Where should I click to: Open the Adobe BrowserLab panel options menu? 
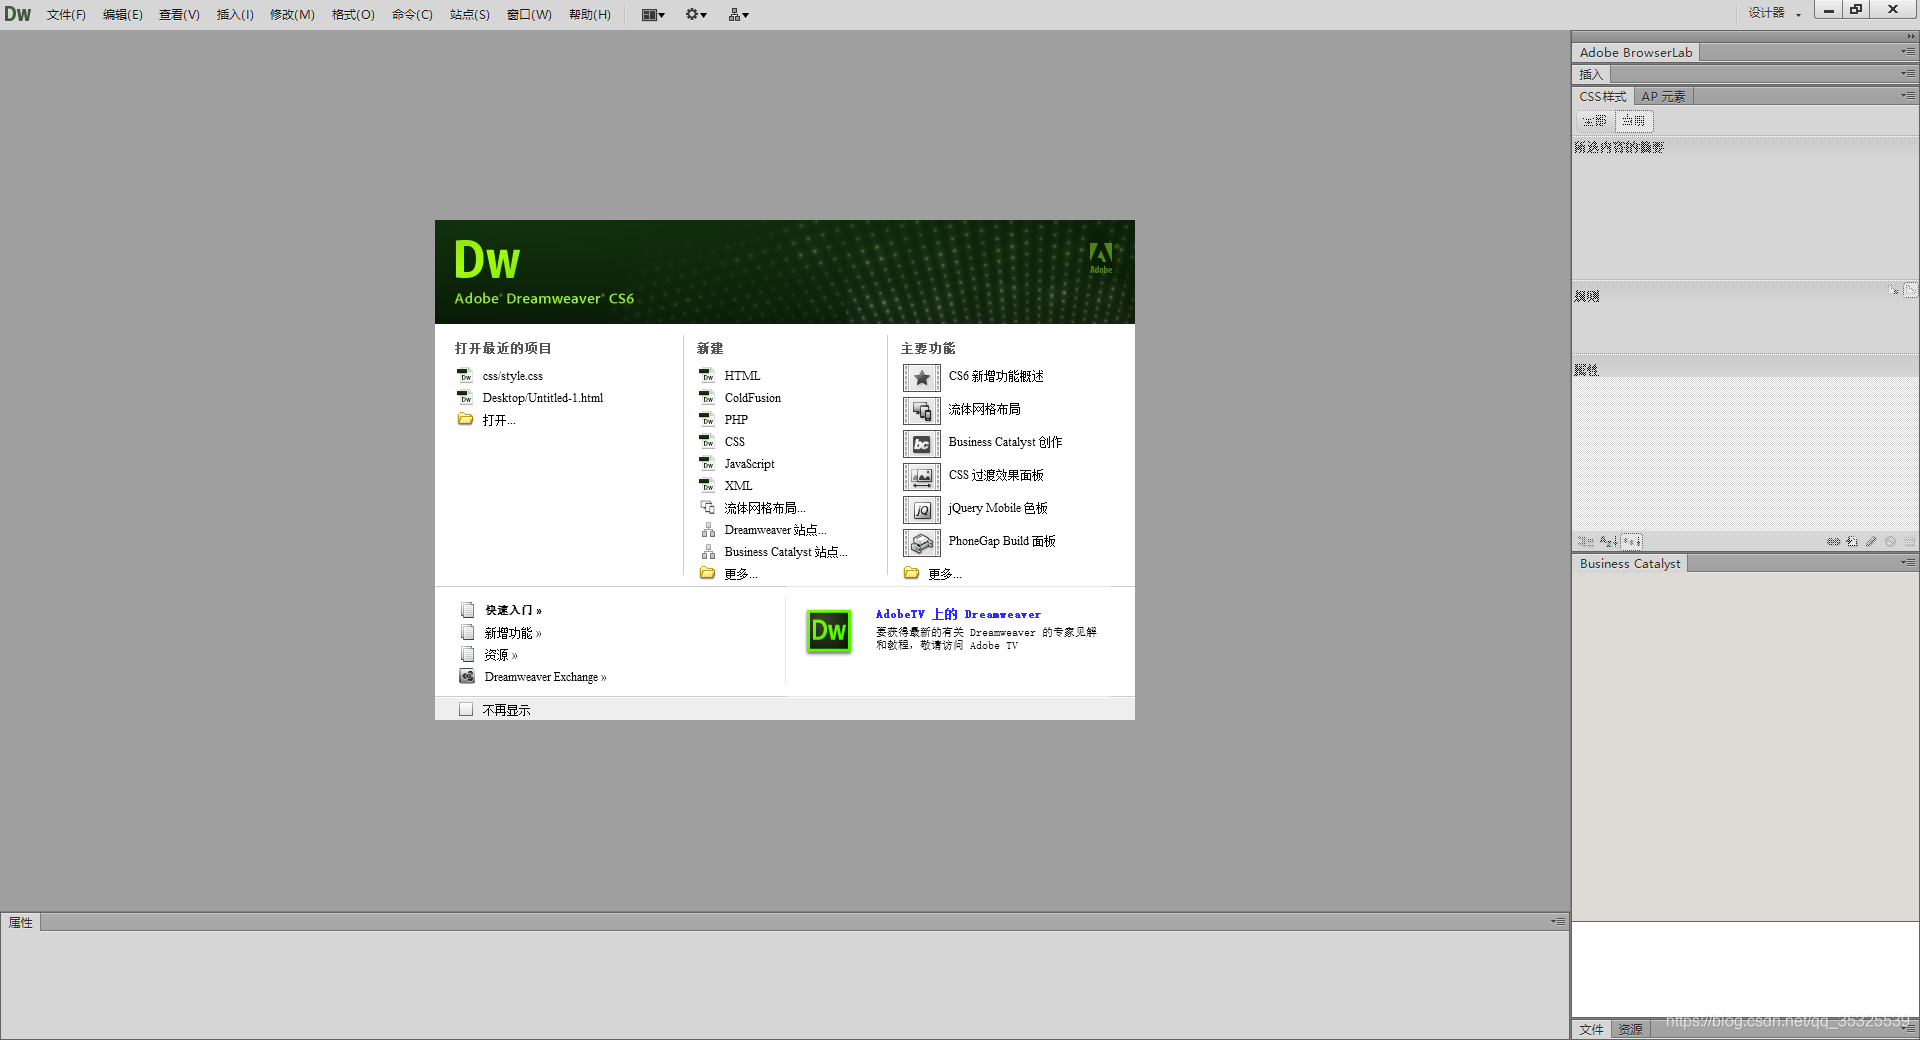coord(1908,52)
